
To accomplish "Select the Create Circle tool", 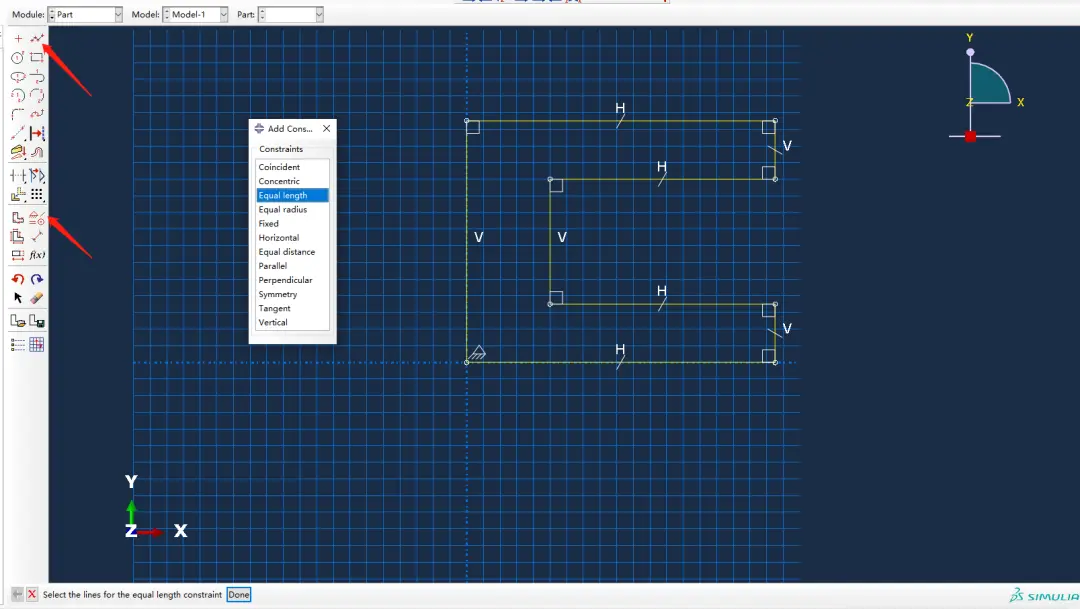I will pyautogui.click(x=17, y=58).
